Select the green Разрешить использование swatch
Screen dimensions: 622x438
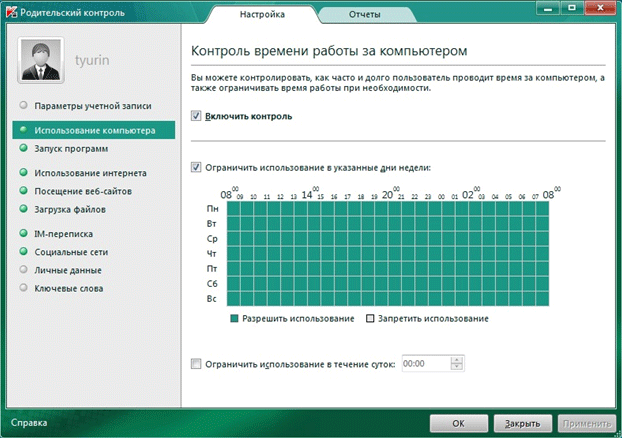[x=234, y=319]
